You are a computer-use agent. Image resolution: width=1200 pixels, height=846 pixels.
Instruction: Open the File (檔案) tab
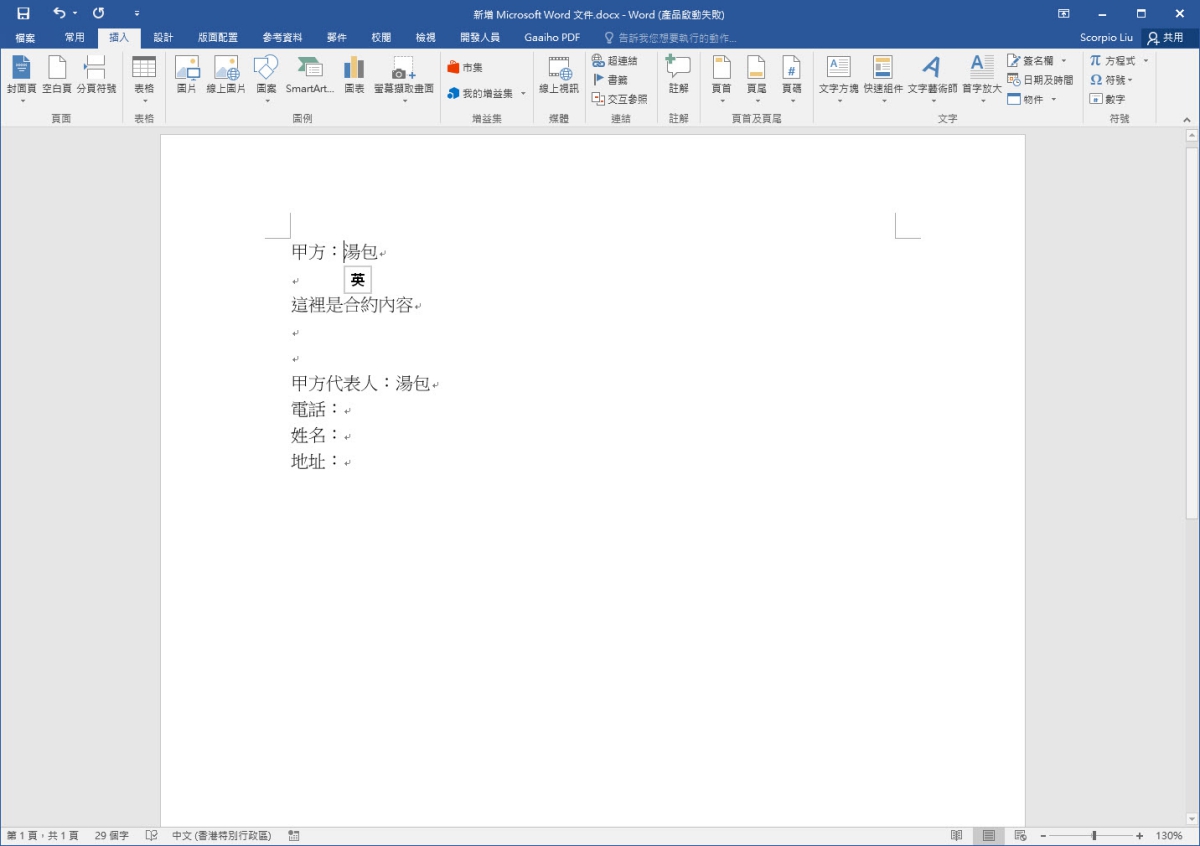[25, 38]
